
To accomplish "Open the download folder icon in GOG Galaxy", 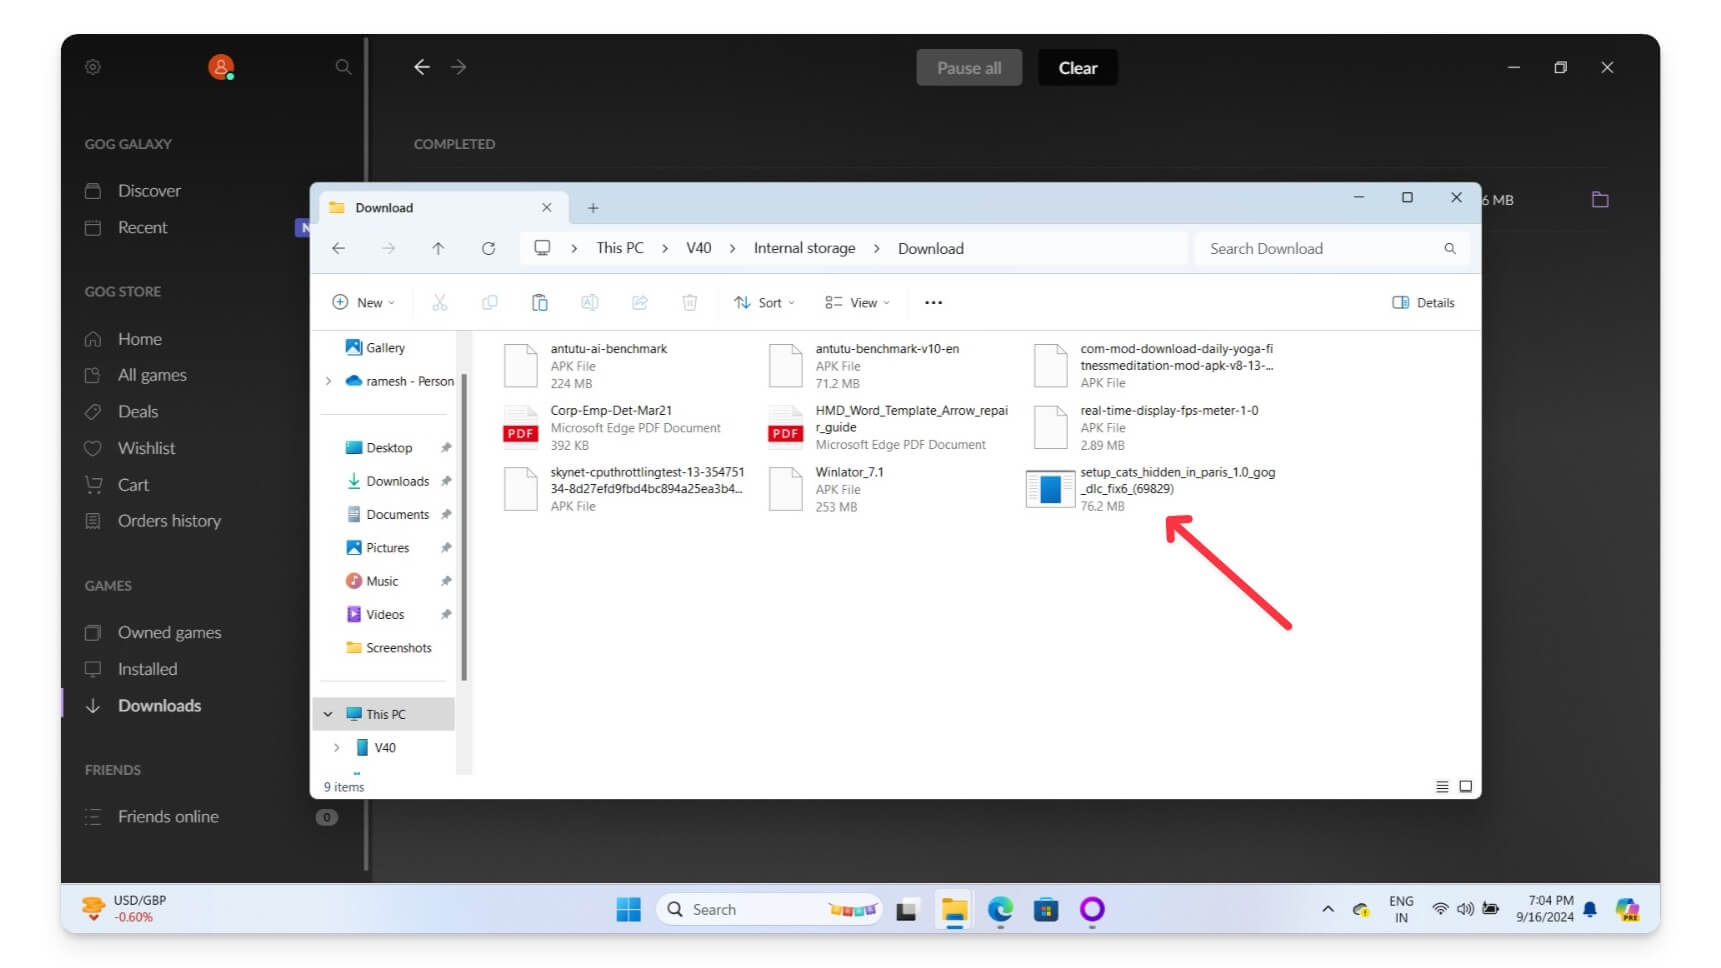I will click(x=1600, y=199).
